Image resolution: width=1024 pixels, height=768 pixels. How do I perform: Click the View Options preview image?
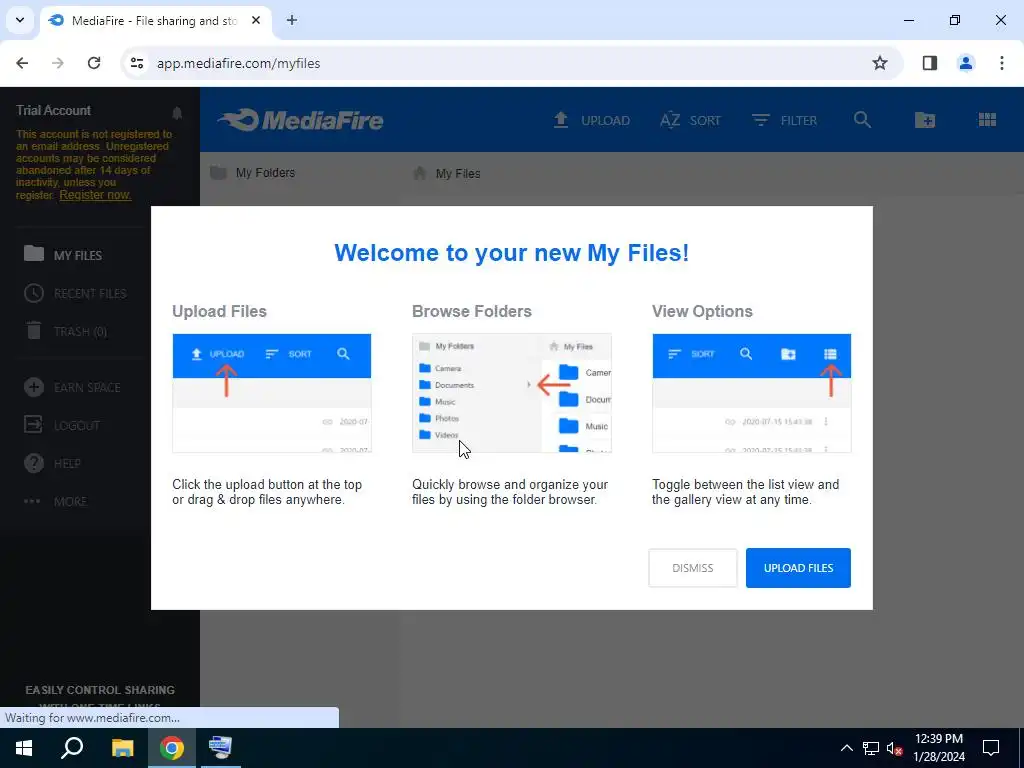[752, 393]
